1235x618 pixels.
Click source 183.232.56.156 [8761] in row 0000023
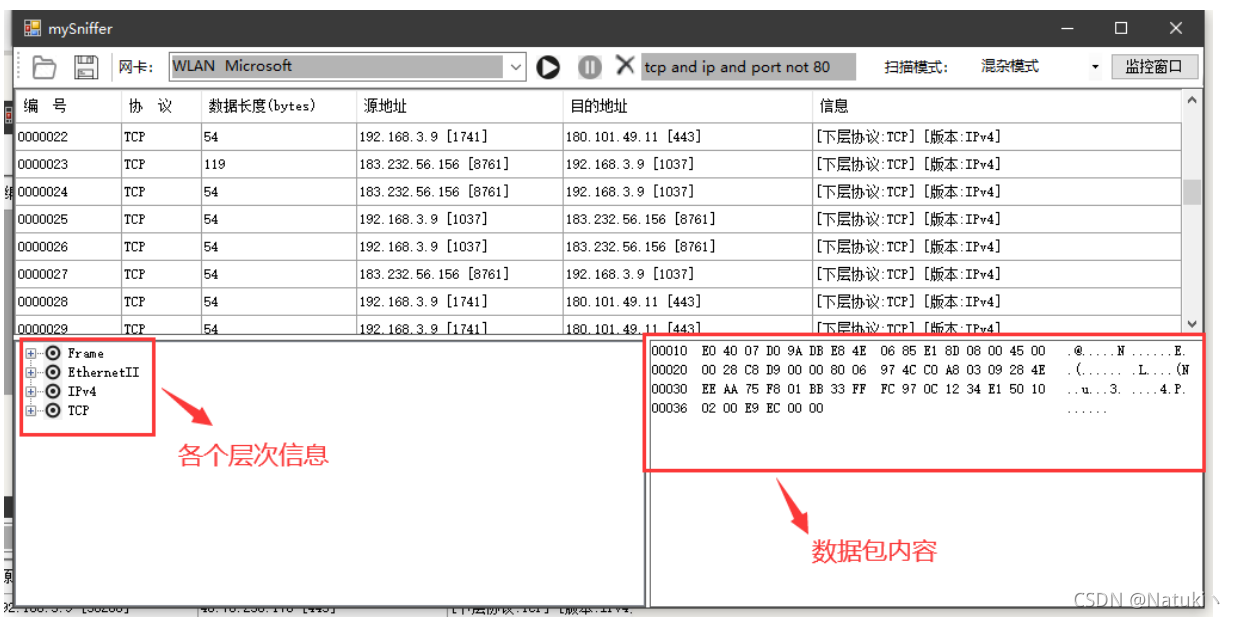pos(459,164)
